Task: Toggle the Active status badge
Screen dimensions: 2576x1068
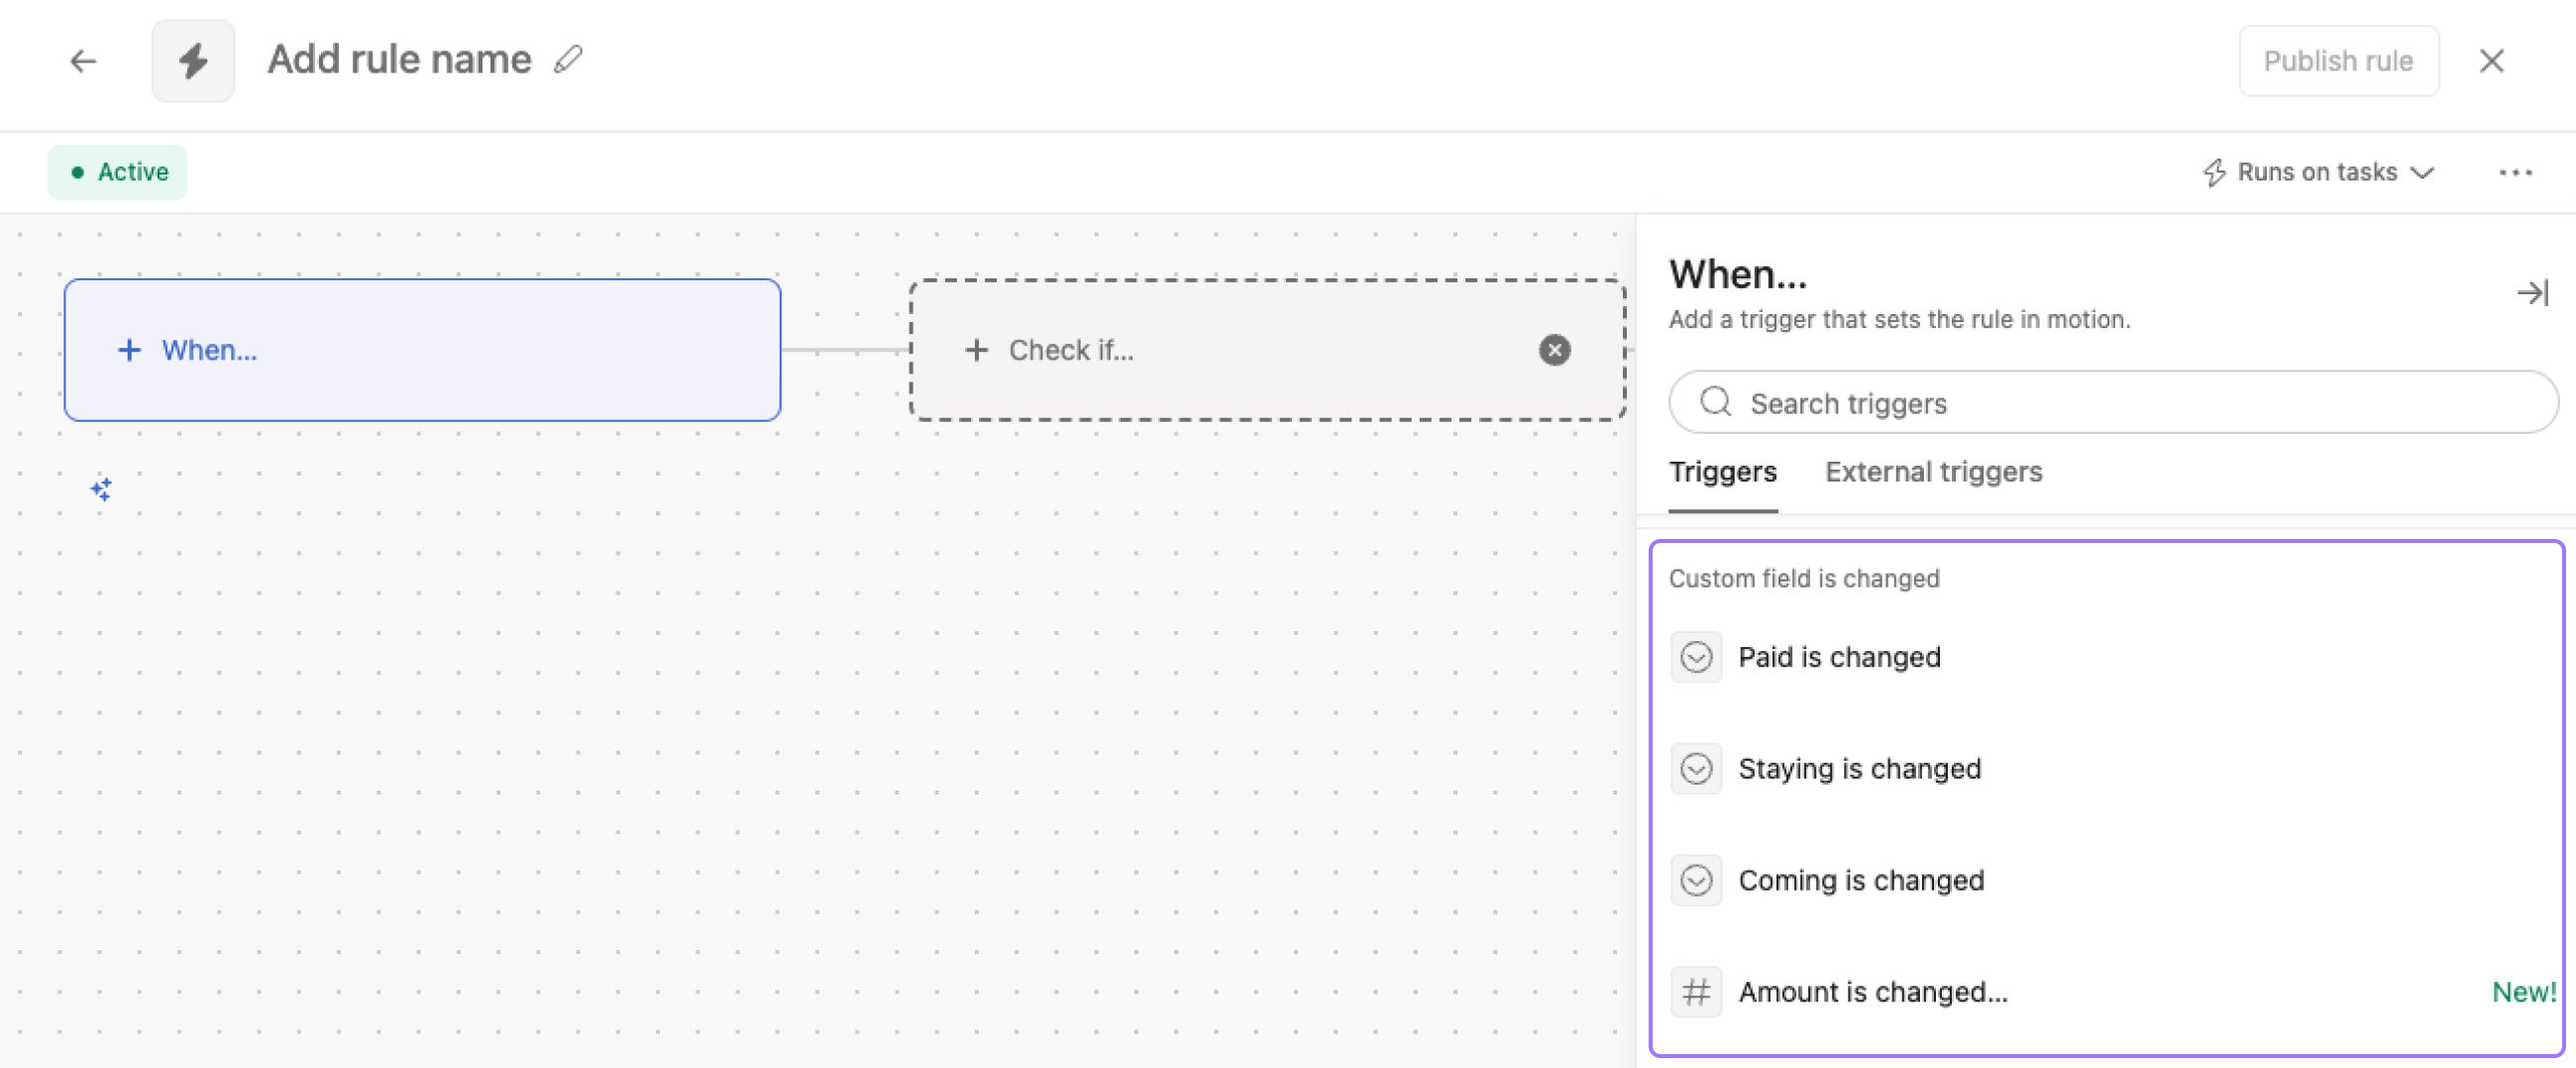Action: (x=118, y=172)
